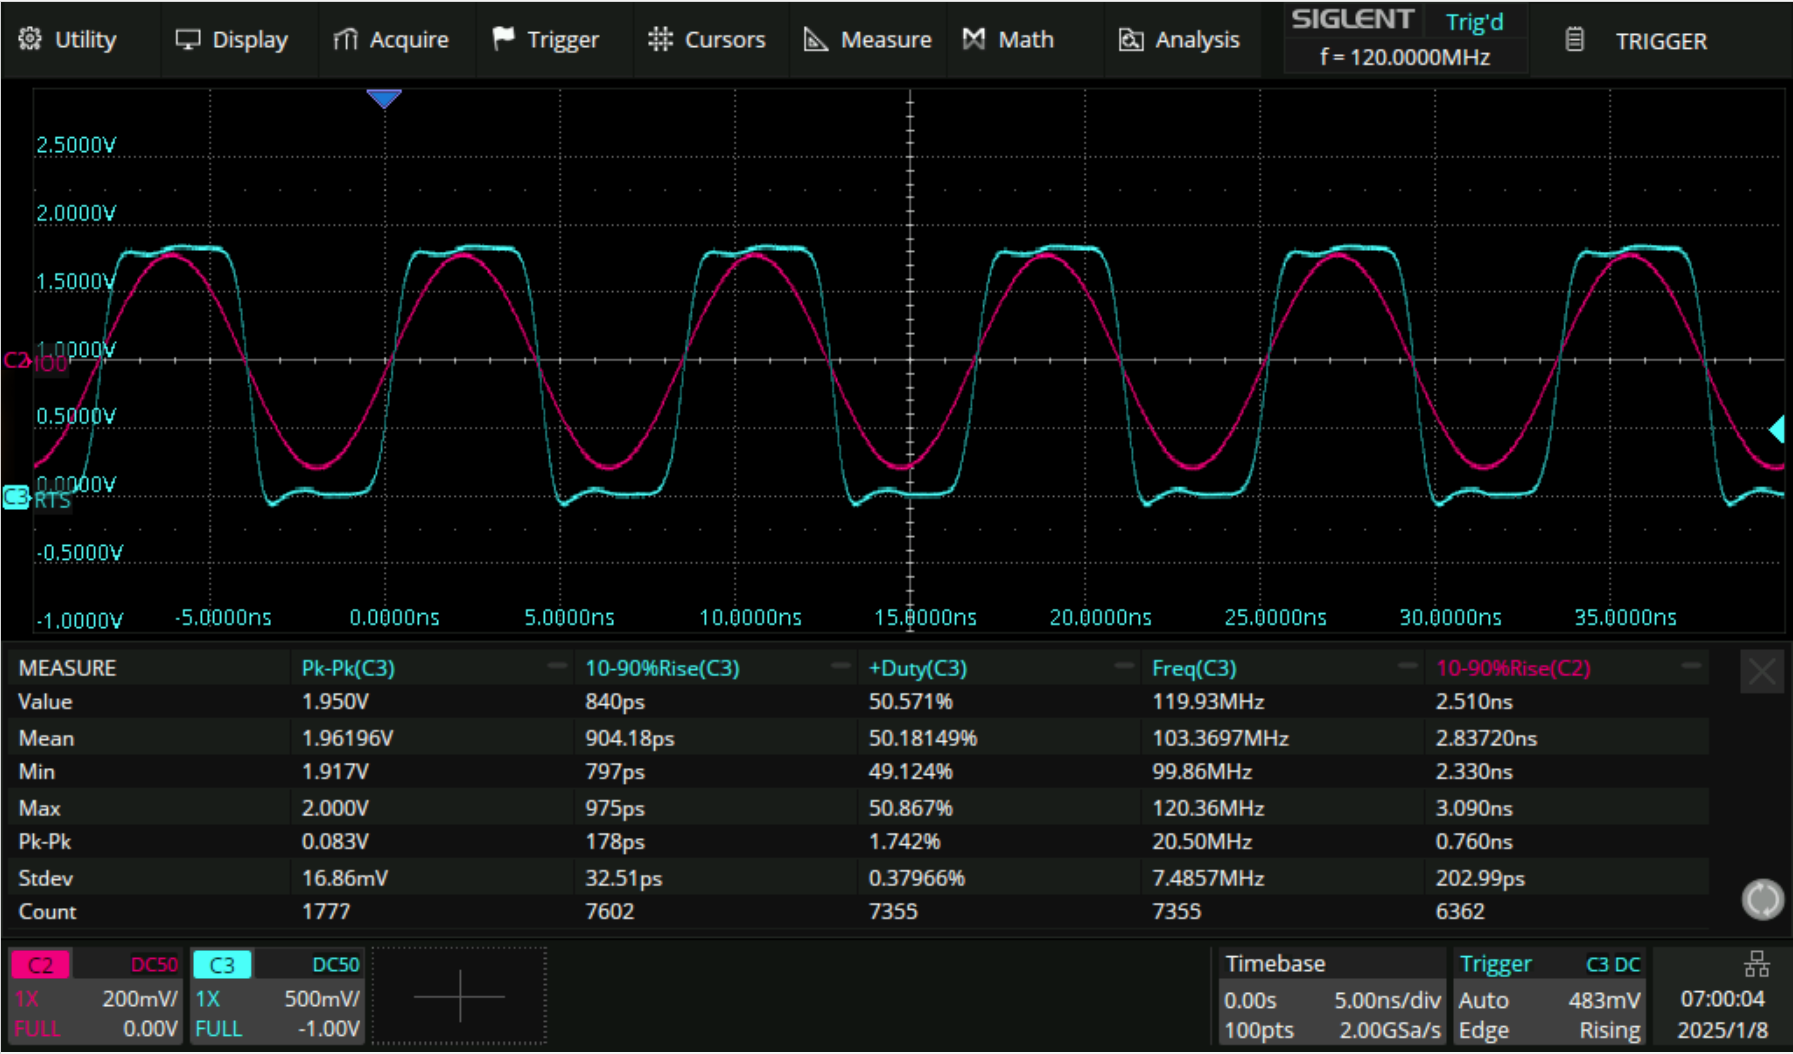Image resolution: width=1793 pixels, height=1054 pixels.
Task: Open the Utility menu
Action: pos(68,40)
